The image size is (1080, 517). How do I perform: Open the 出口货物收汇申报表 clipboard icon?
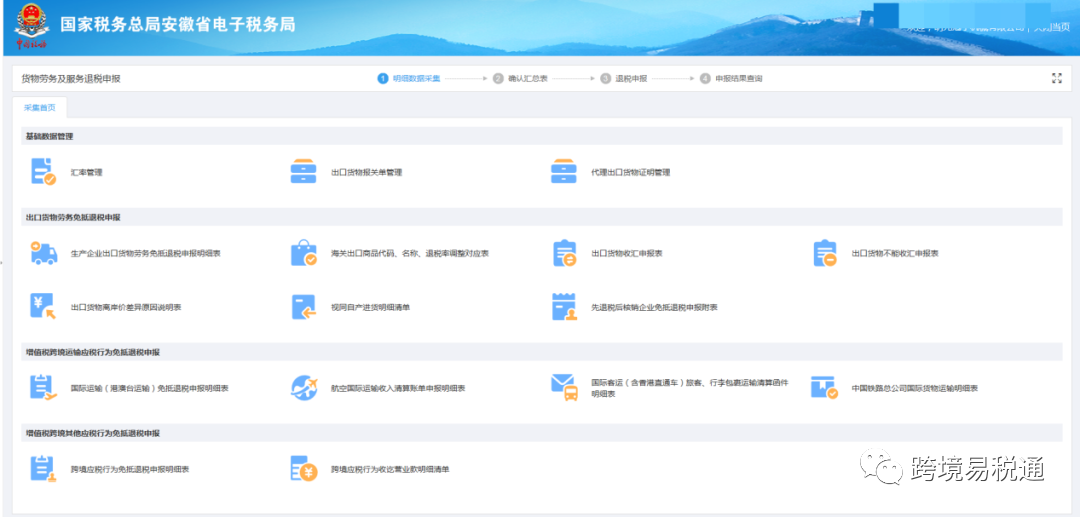point(564,254)
